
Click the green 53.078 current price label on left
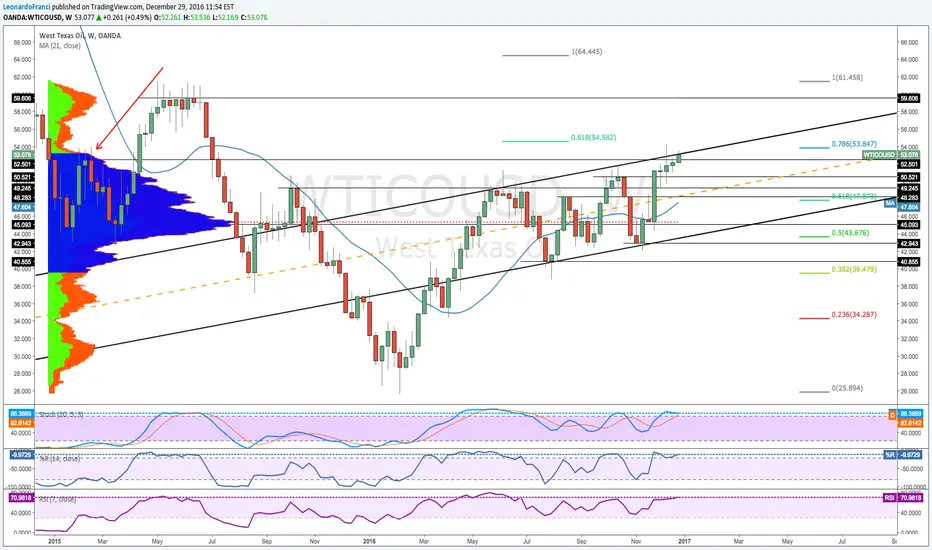point(22,155)
